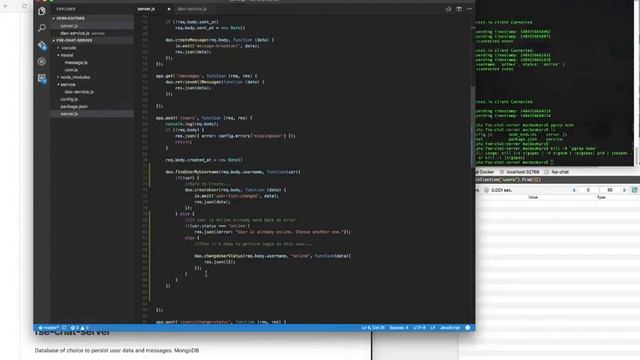This screenshot has height=360, width=640.
Task: Click browser back arrow behind the editor
Action: [6, 6]
